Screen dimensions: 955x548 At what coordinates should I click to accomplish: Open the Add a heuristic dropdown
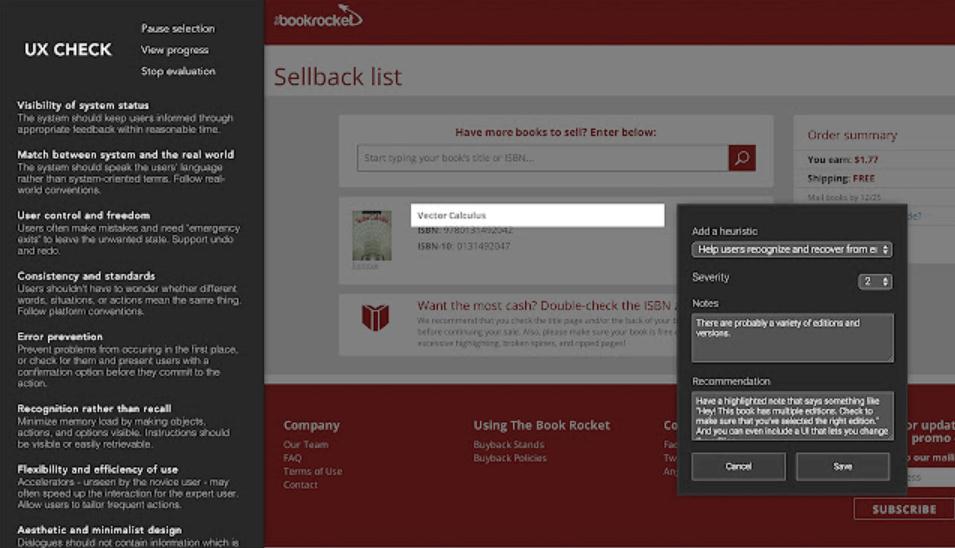[x=792, y=250]
